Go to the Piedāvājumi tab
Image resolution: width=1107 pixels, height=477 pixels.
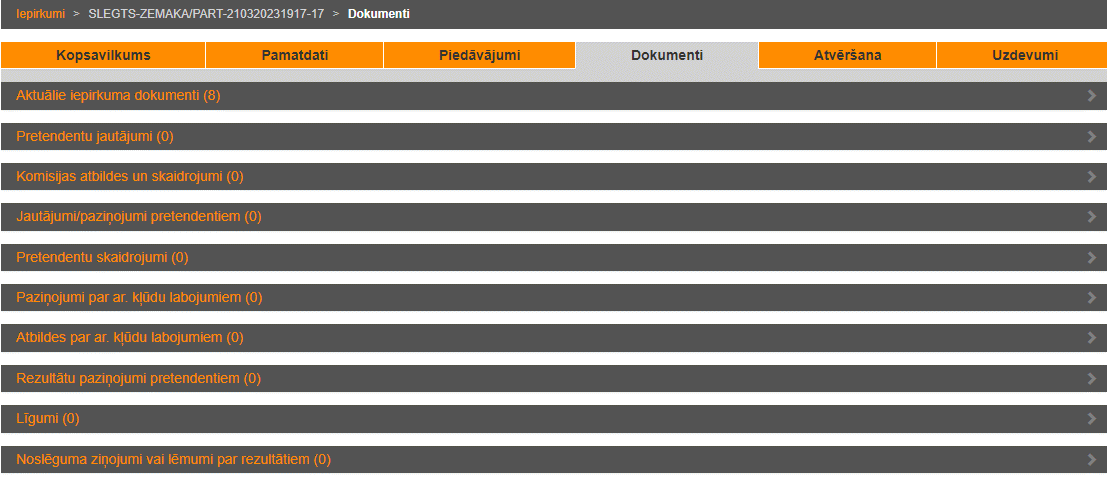click(479, 55)
